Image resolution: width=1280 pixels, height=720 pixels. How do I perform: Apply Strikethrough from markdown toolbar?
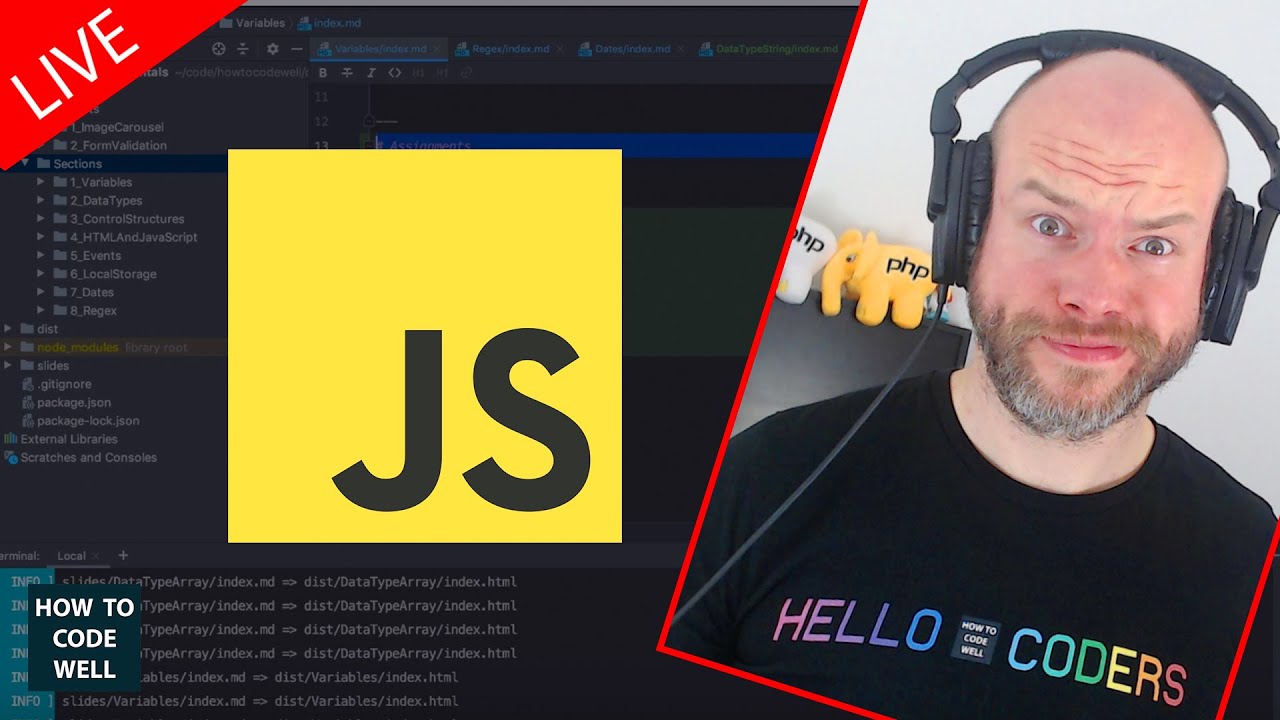pos(347,73)
